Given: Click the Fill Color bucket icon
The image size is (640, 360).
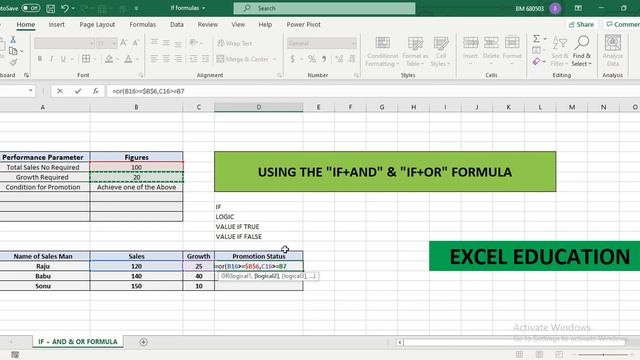Looking at the screenshot, I should (x=109, y=59).
